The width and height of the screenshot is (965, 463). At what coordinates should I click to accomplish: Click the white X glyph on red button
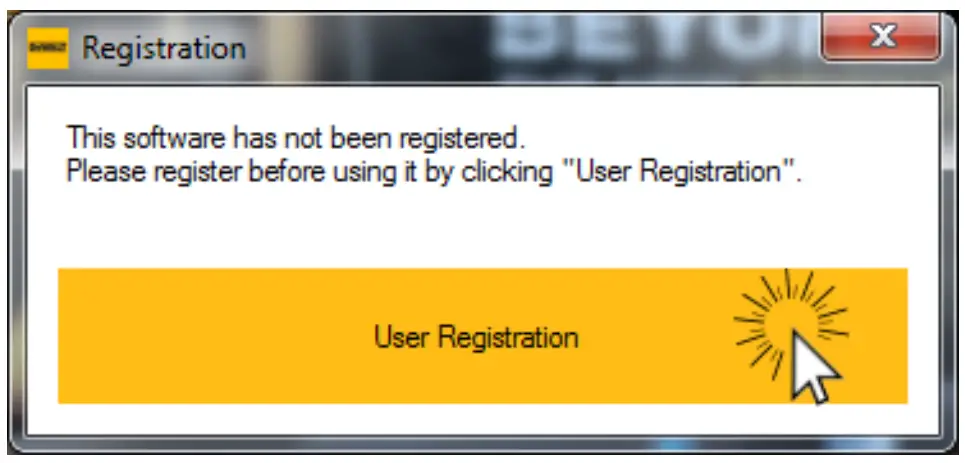click(884, 36)
